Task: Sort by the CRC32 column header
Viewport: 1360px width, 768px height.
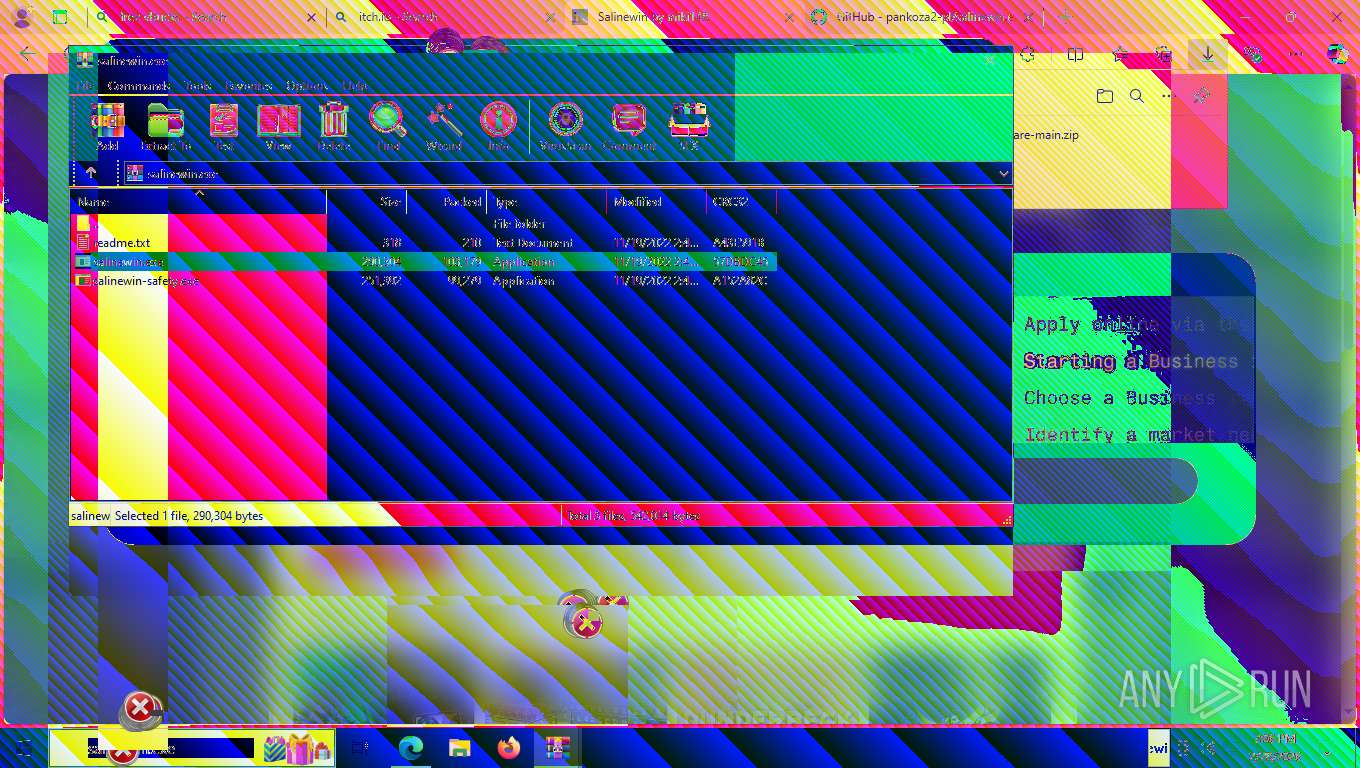Action: 742,202
